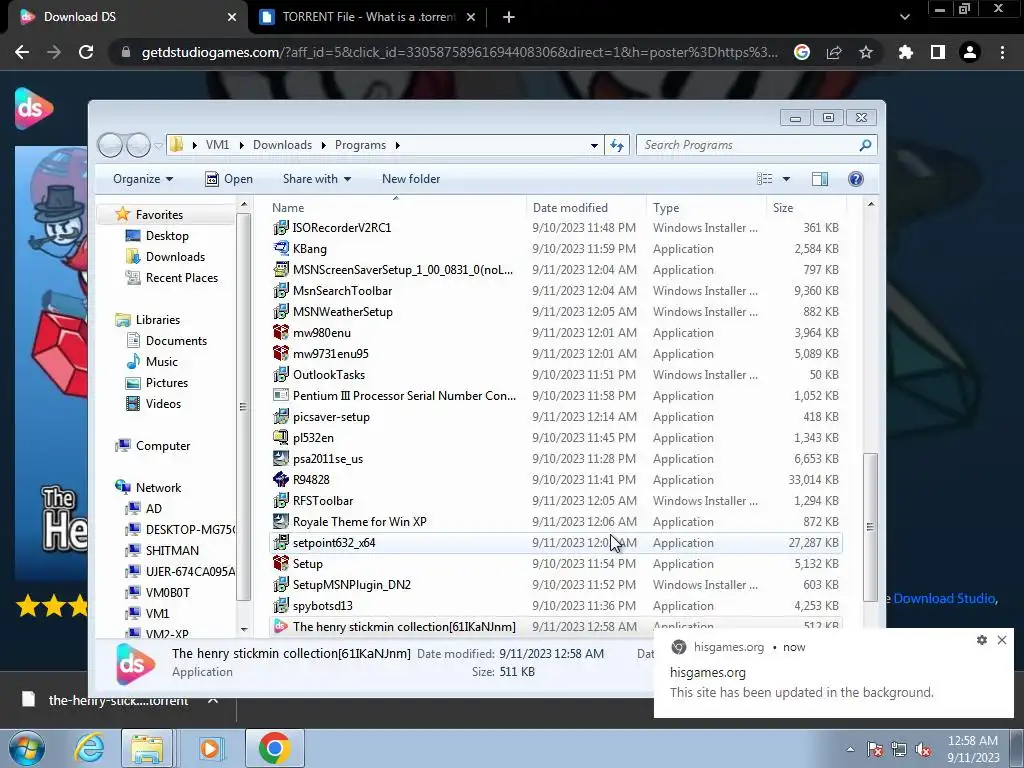Click the Chrome back arrow
Image resolution: width=1024 pixels, height=768 pixels.
point(22,52)
